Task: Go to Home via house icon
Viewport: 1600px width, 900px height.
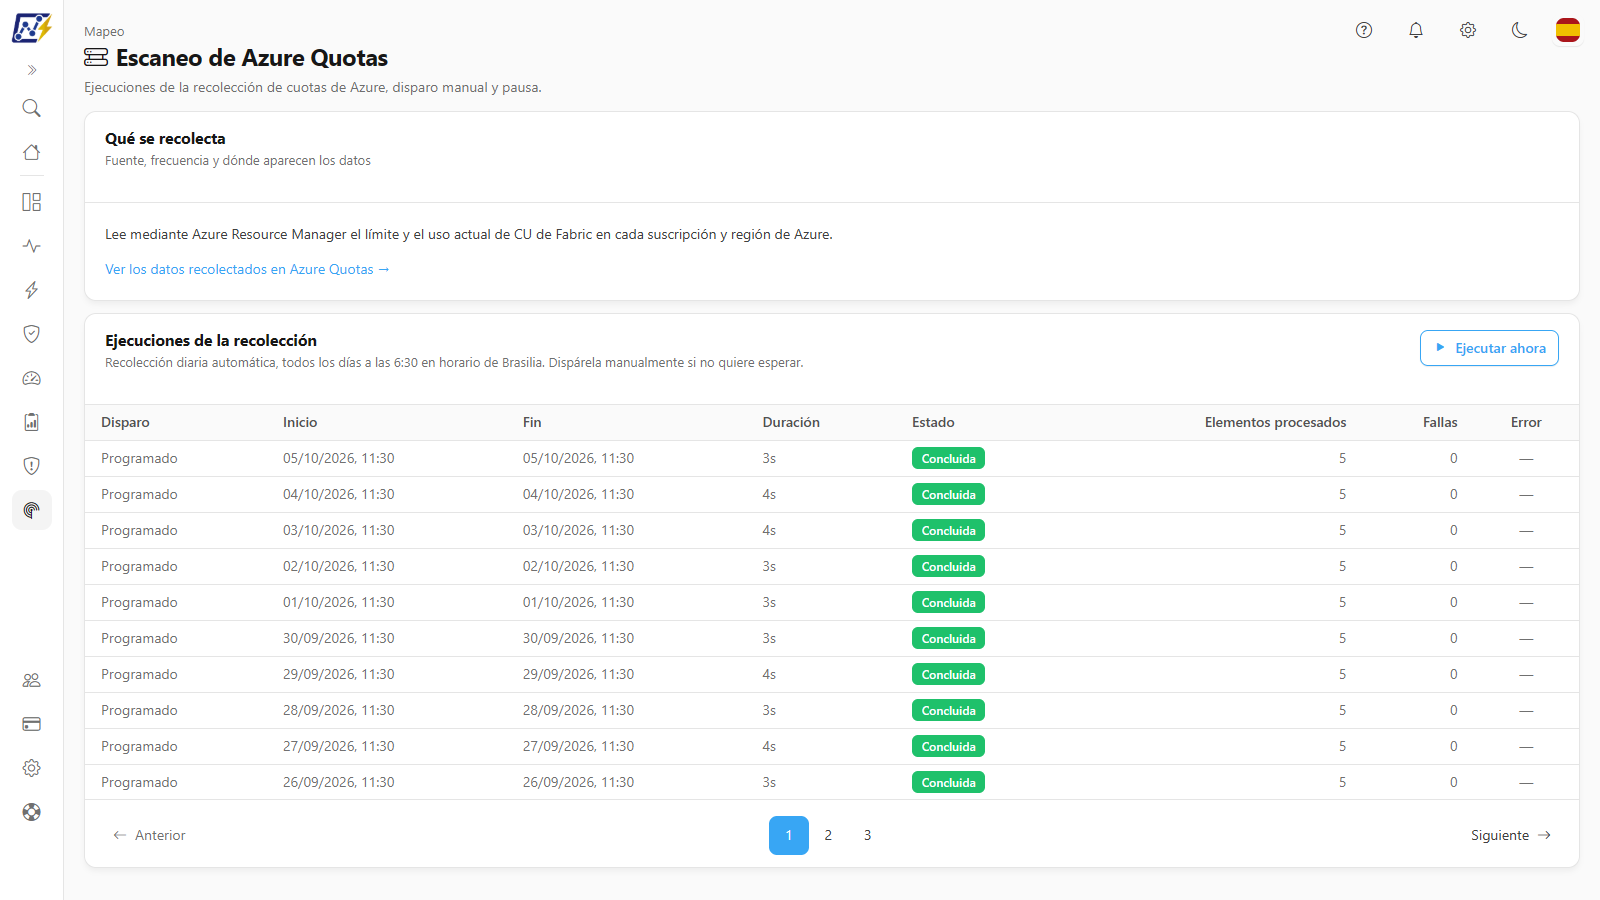Action: click(x=32, y=152)
